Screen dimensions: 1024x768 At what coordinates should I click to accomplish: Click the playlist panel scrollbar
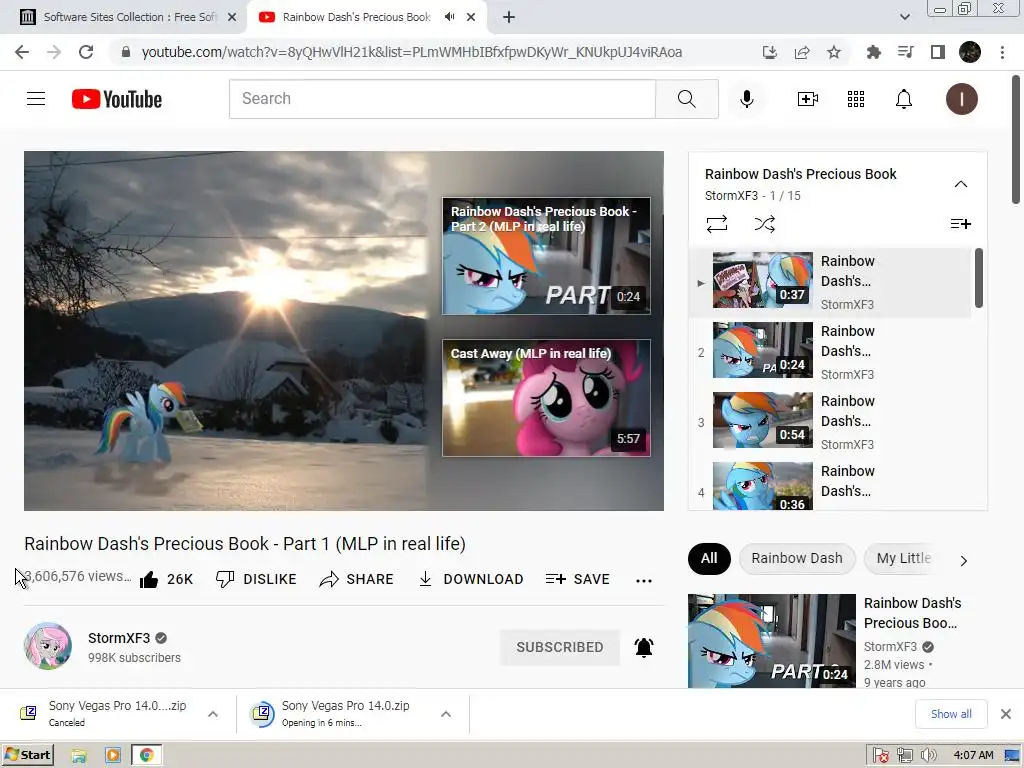pos(978,278)
